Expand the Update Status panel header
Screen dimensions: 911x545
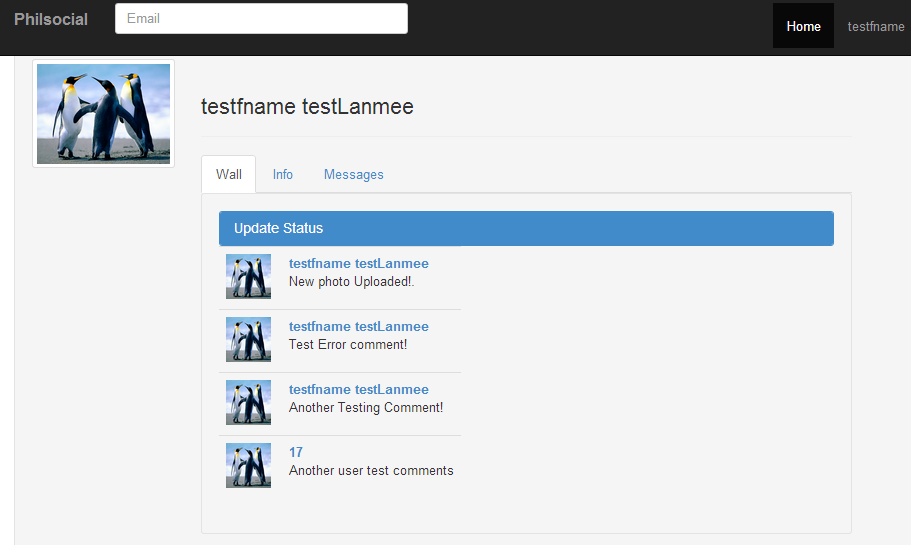(526, 228)
